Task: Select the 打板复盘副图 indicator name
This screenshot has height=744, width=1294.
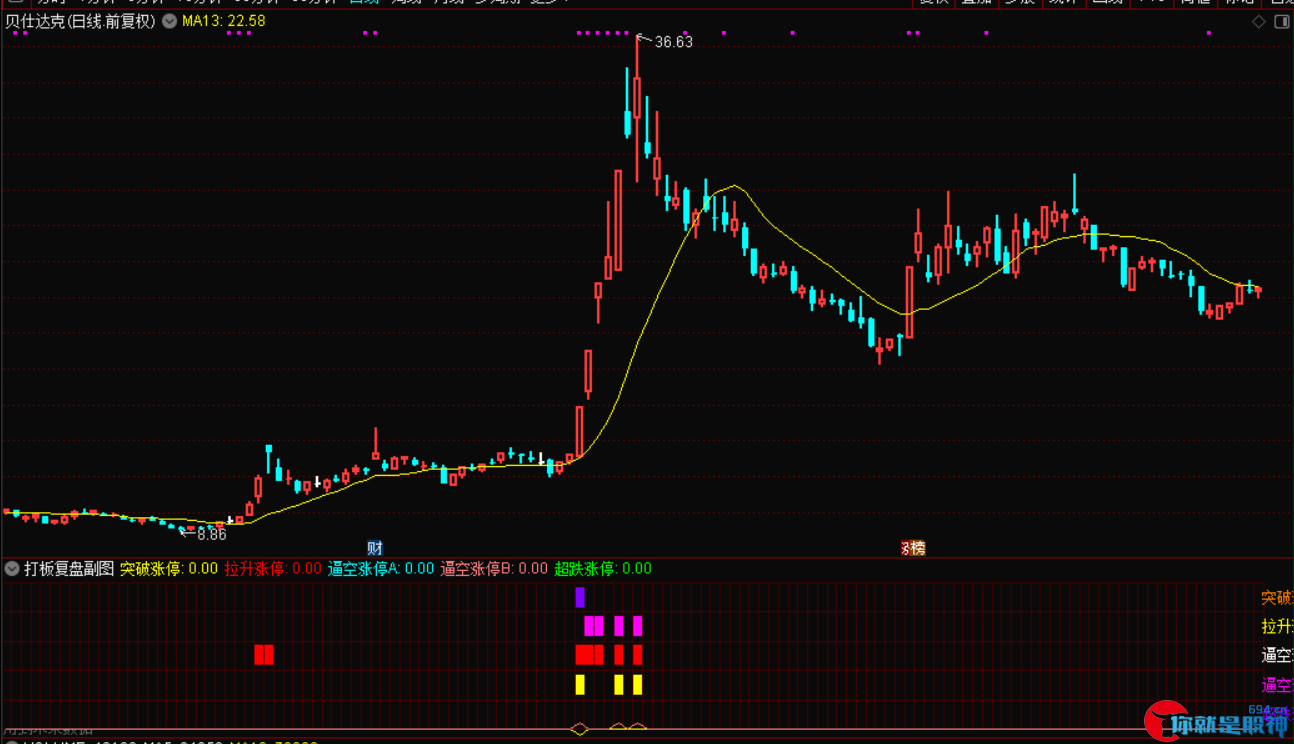Action: pos(69,569)
